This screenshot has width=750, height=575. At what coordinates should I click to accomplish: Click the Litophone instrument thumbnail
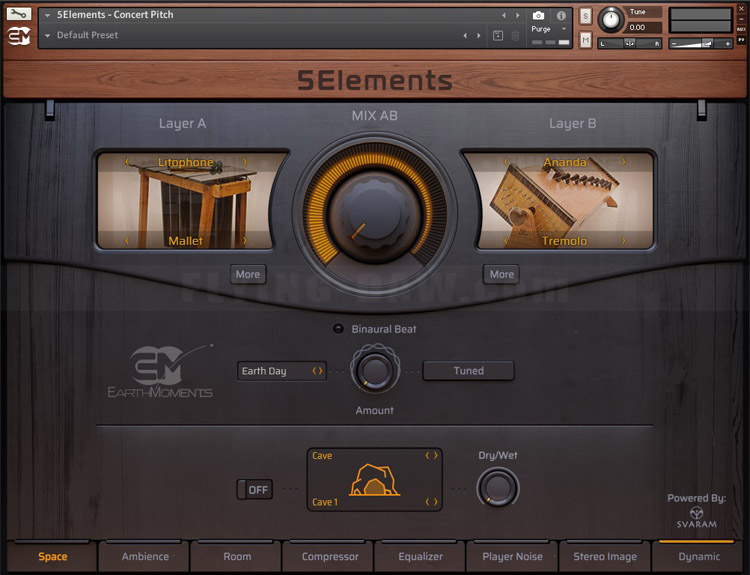pyautogui.click(x=185, y=201)
